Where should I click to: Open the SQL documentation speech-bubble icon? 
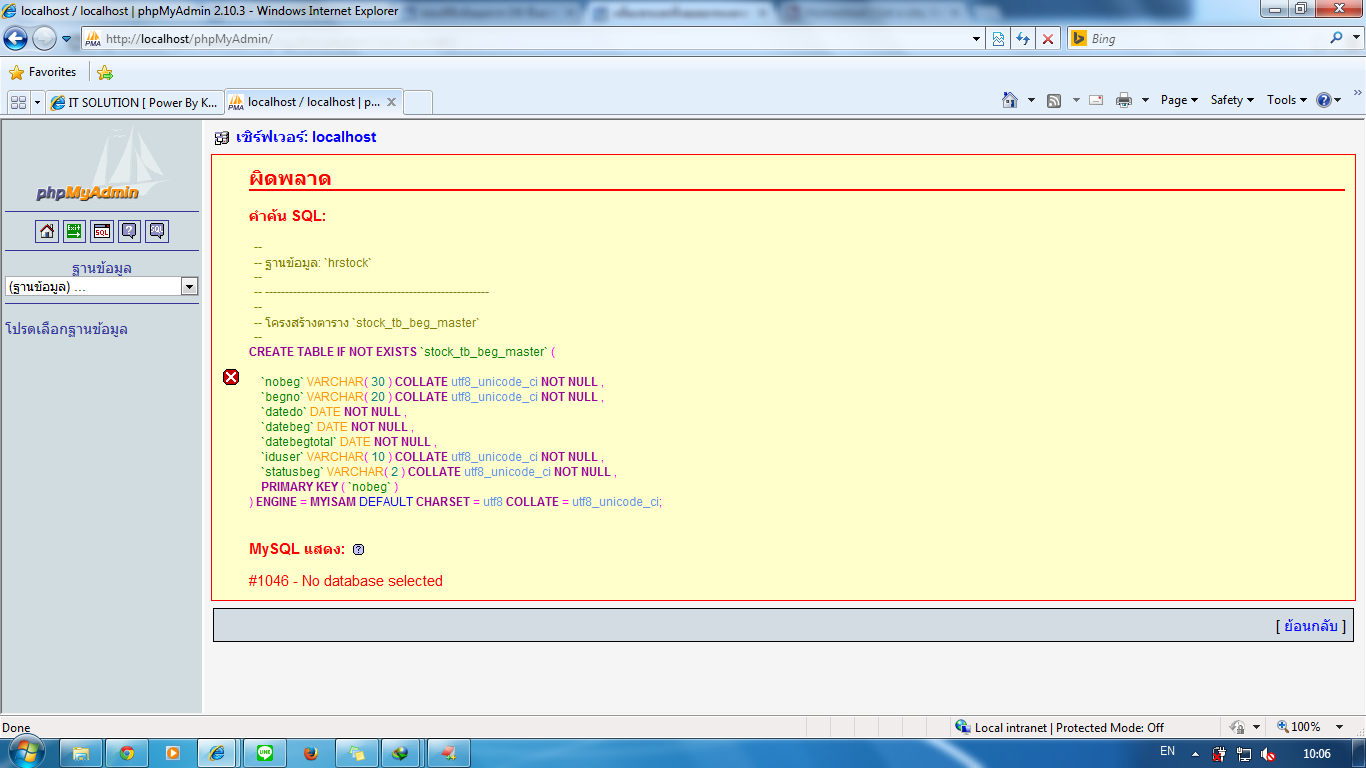pyautogui.click(x=157, y=231)
